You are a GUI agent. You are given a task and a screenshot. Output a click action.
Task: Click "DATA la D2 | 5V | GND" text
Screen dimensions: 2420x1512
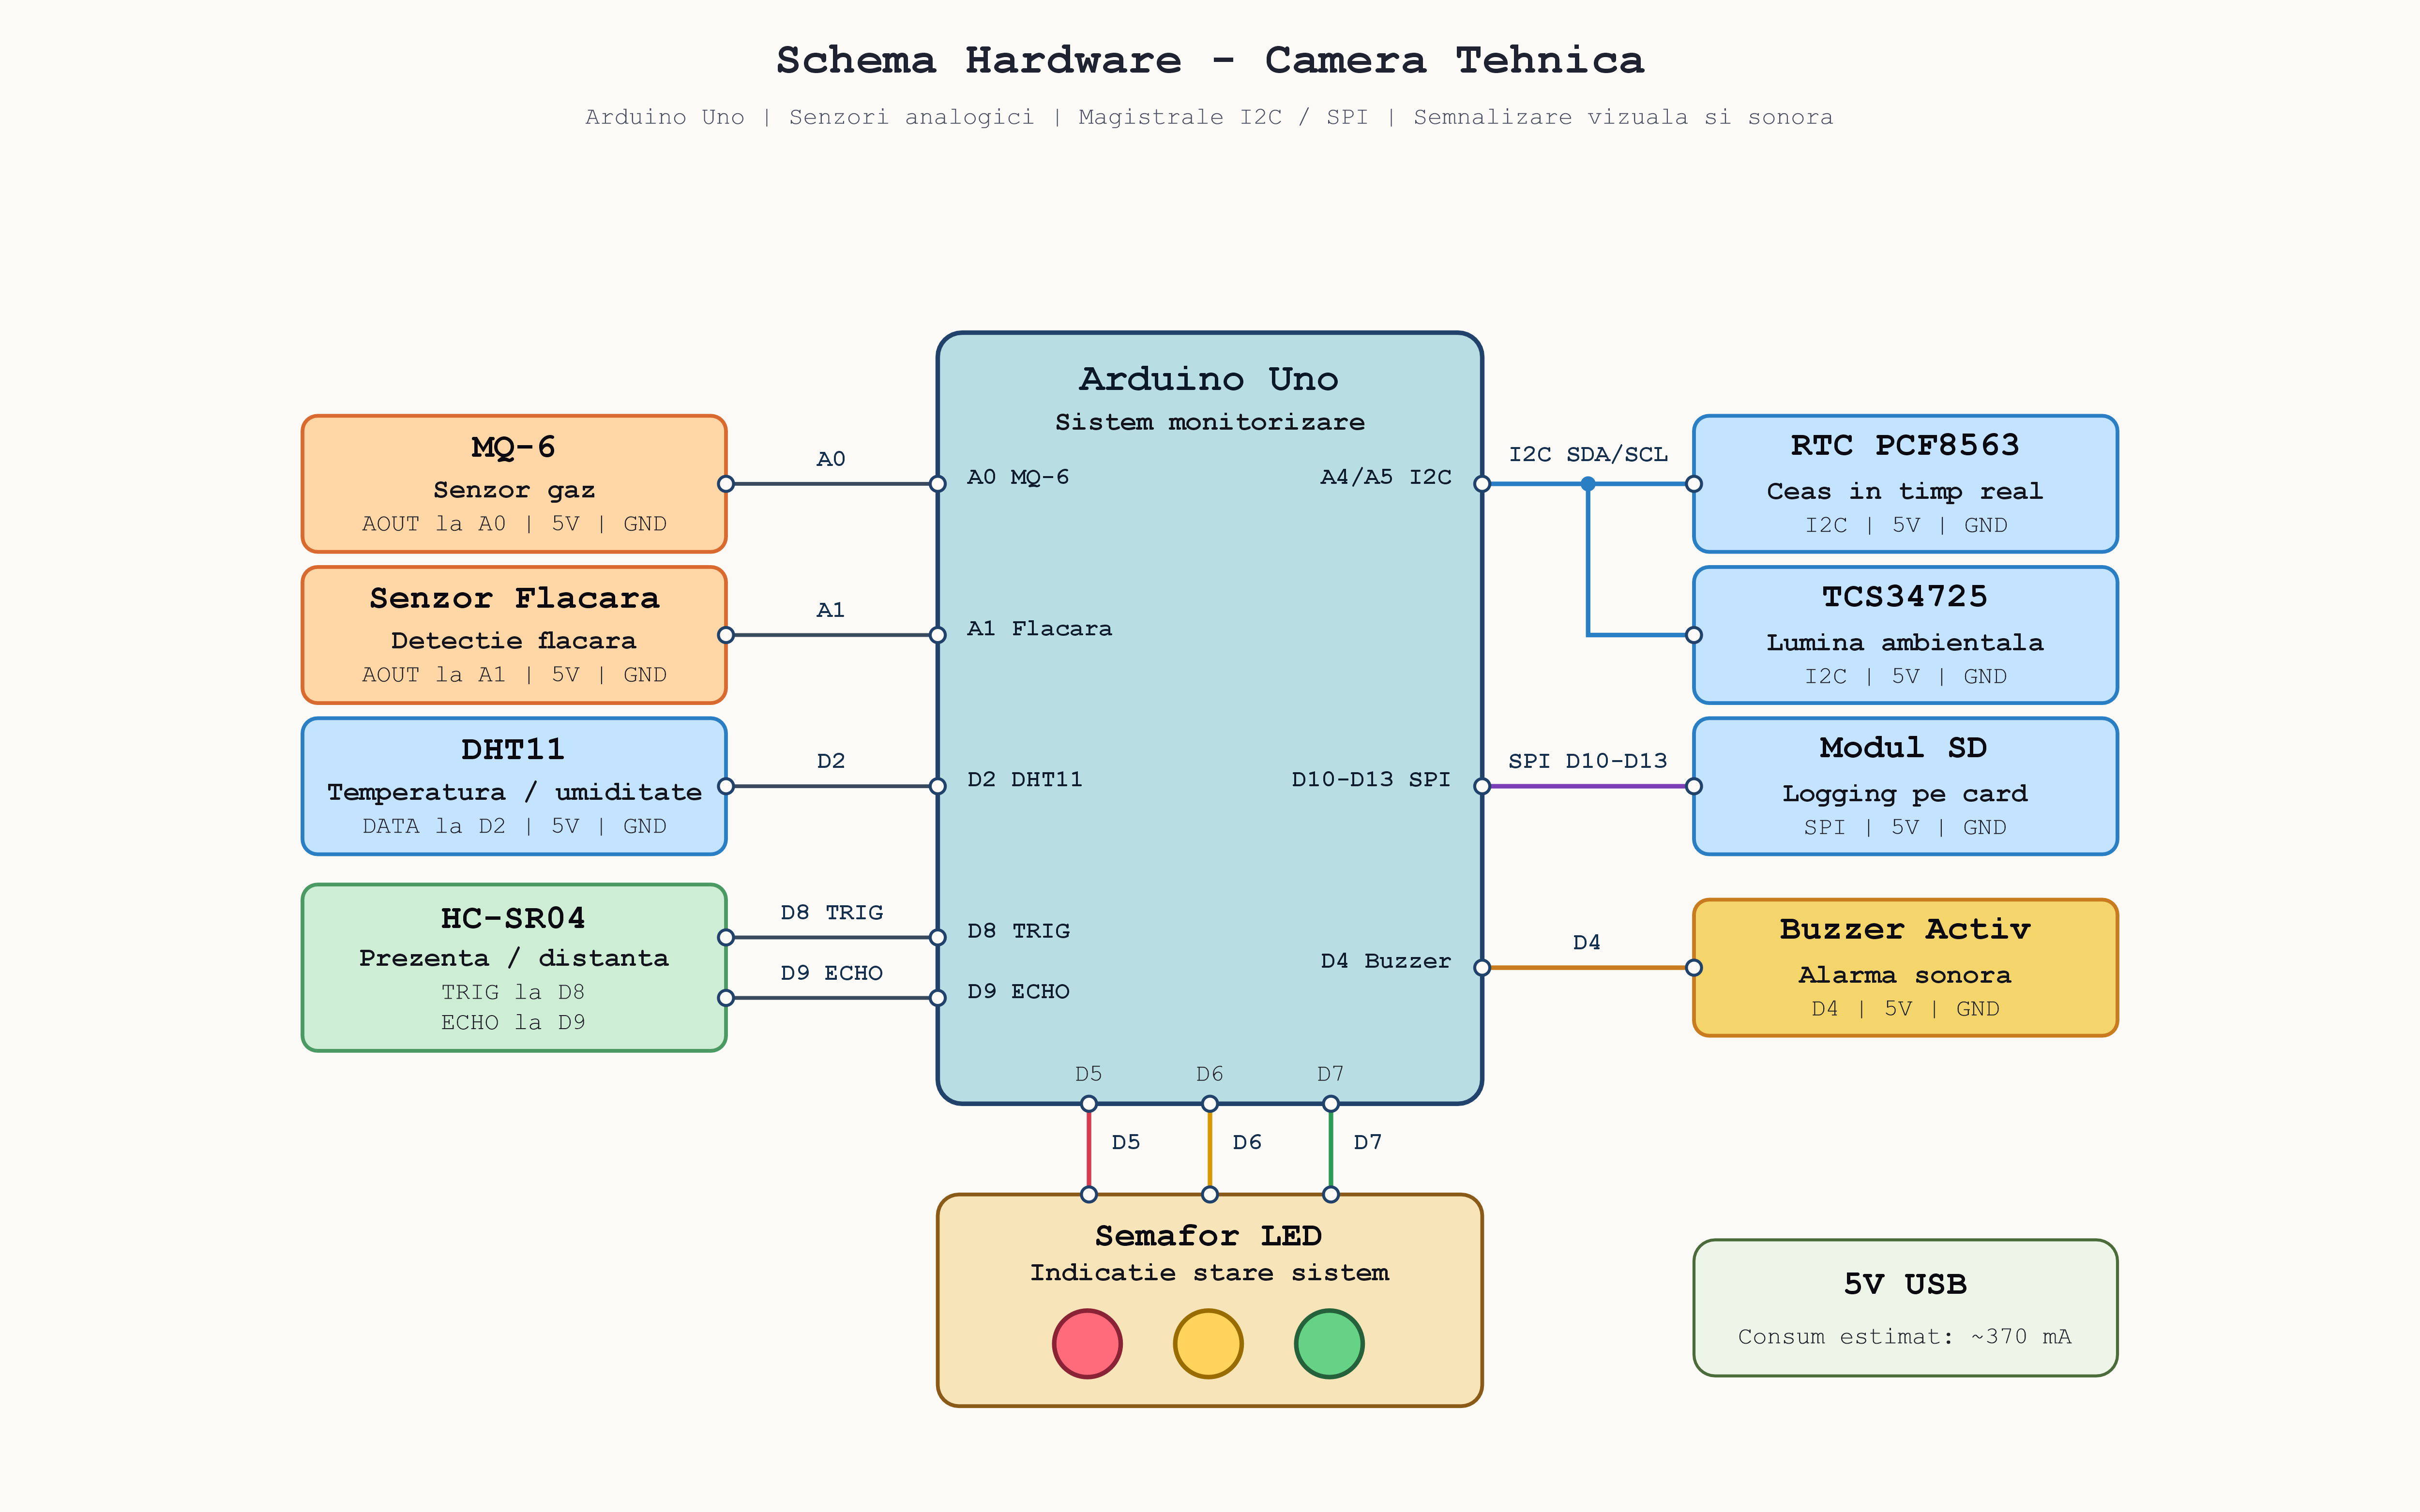[x=514, y=826]
